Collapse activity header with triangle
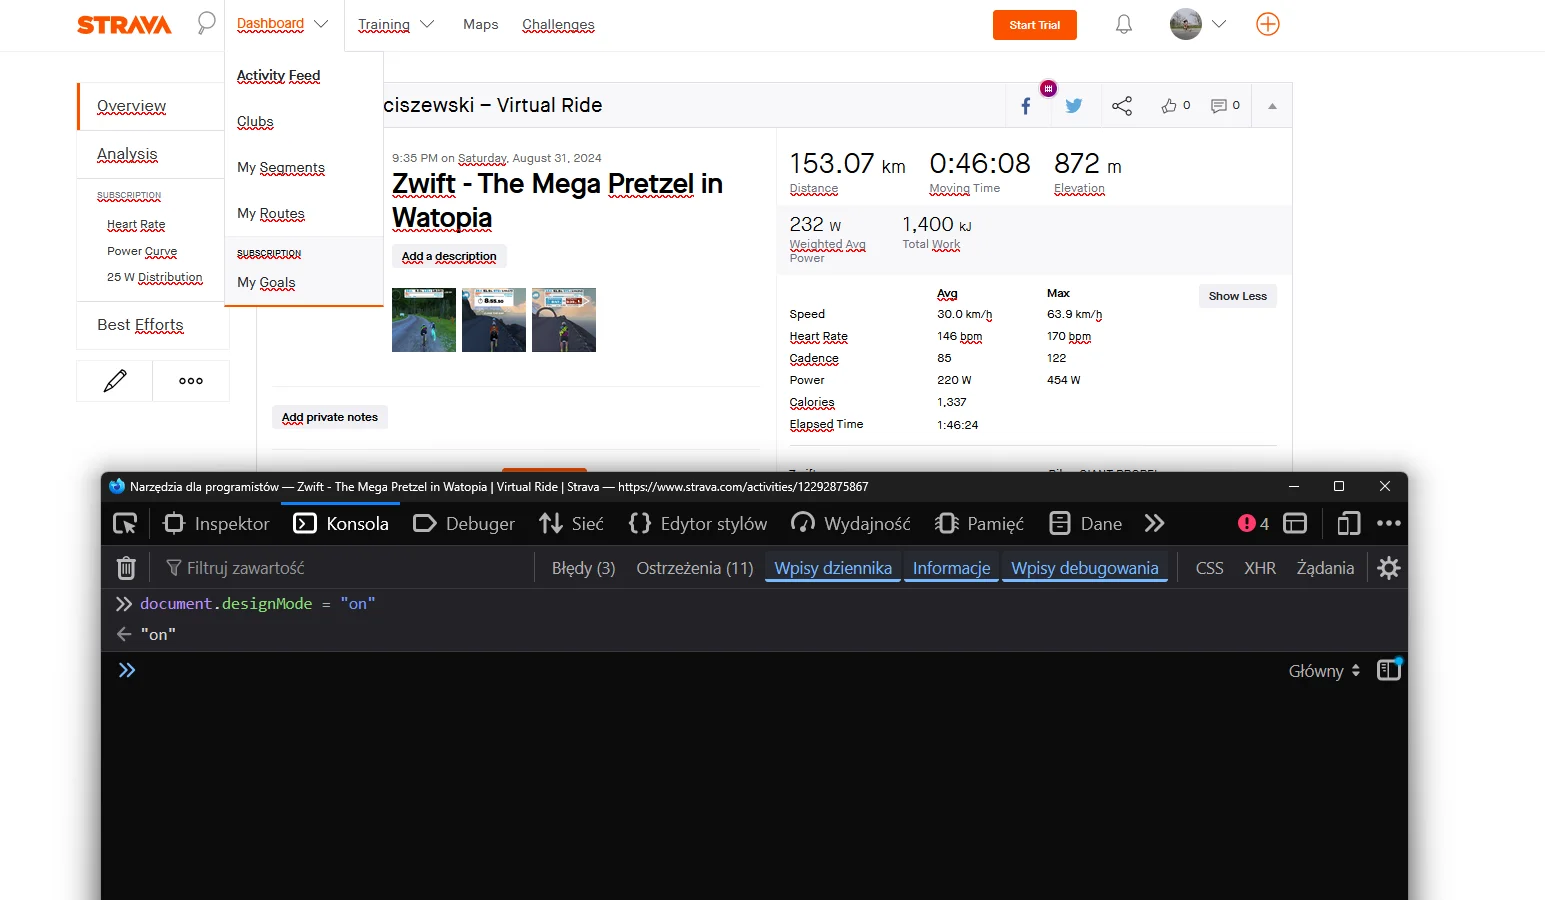Image resolution: width=1545 pixels, height=900 pixels. pos(1272,106)
